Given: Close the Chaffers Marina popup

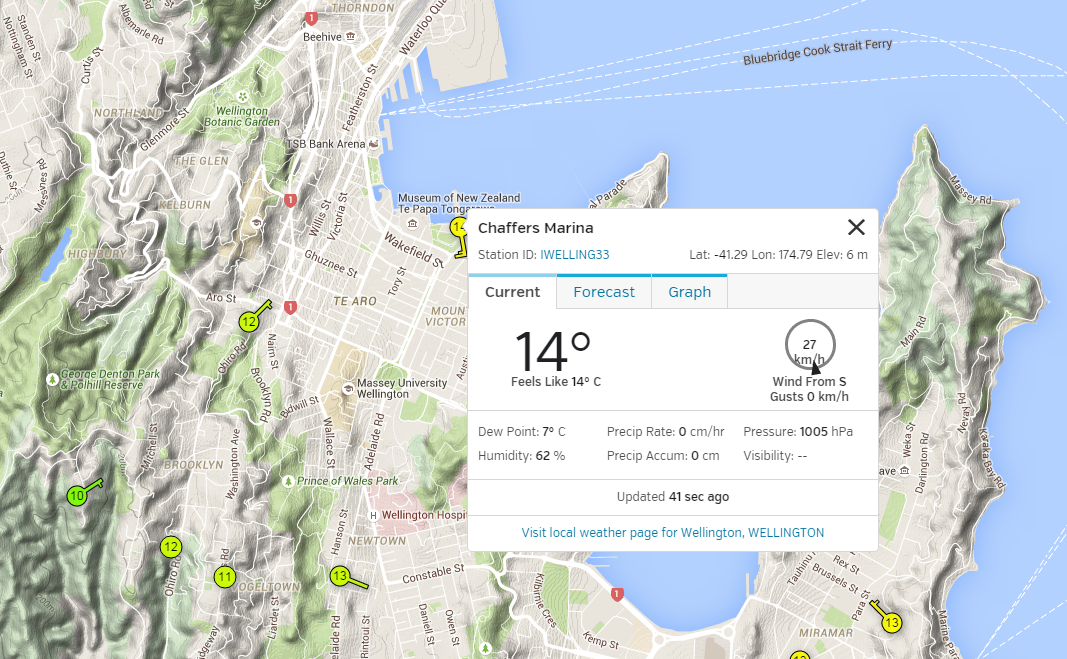Looking at the screenshot, I should (x=856, y=227).
